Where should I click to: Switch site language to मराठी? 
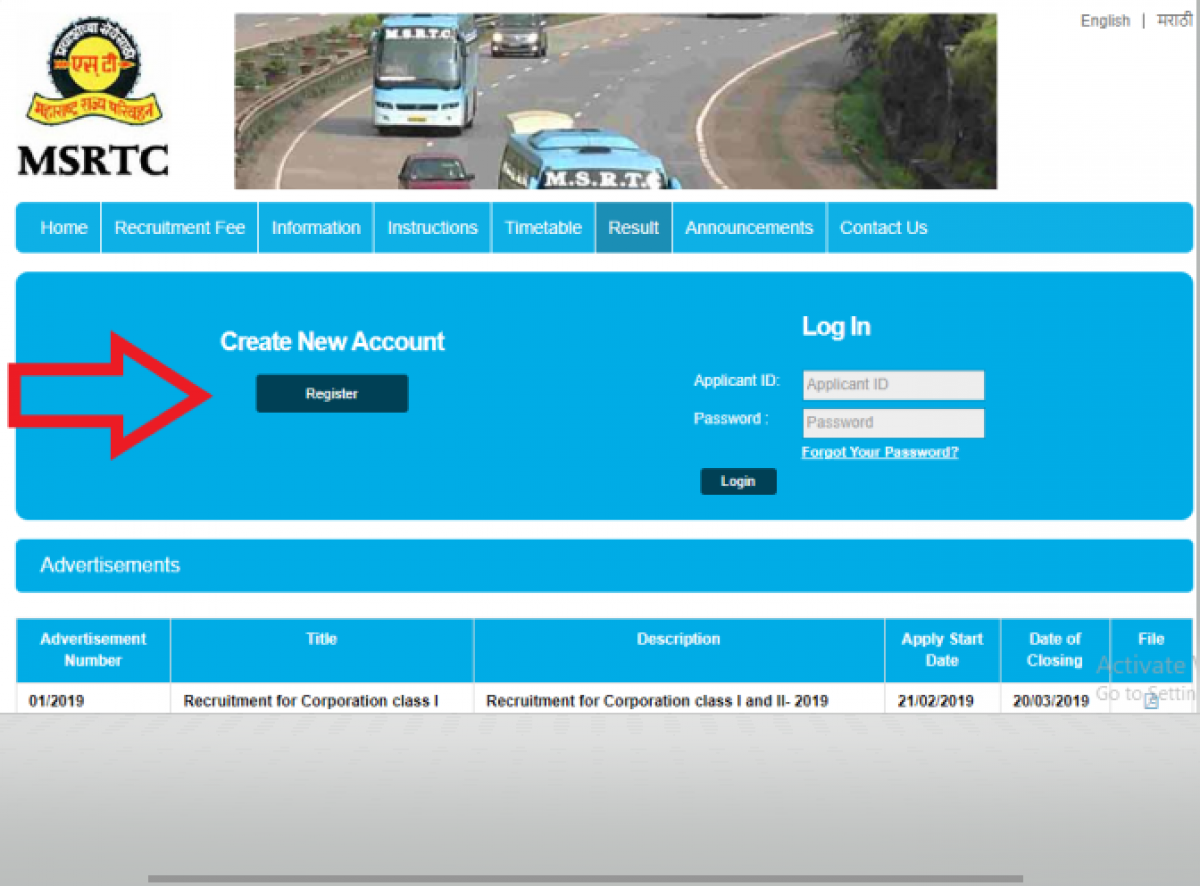(1175, 21)
